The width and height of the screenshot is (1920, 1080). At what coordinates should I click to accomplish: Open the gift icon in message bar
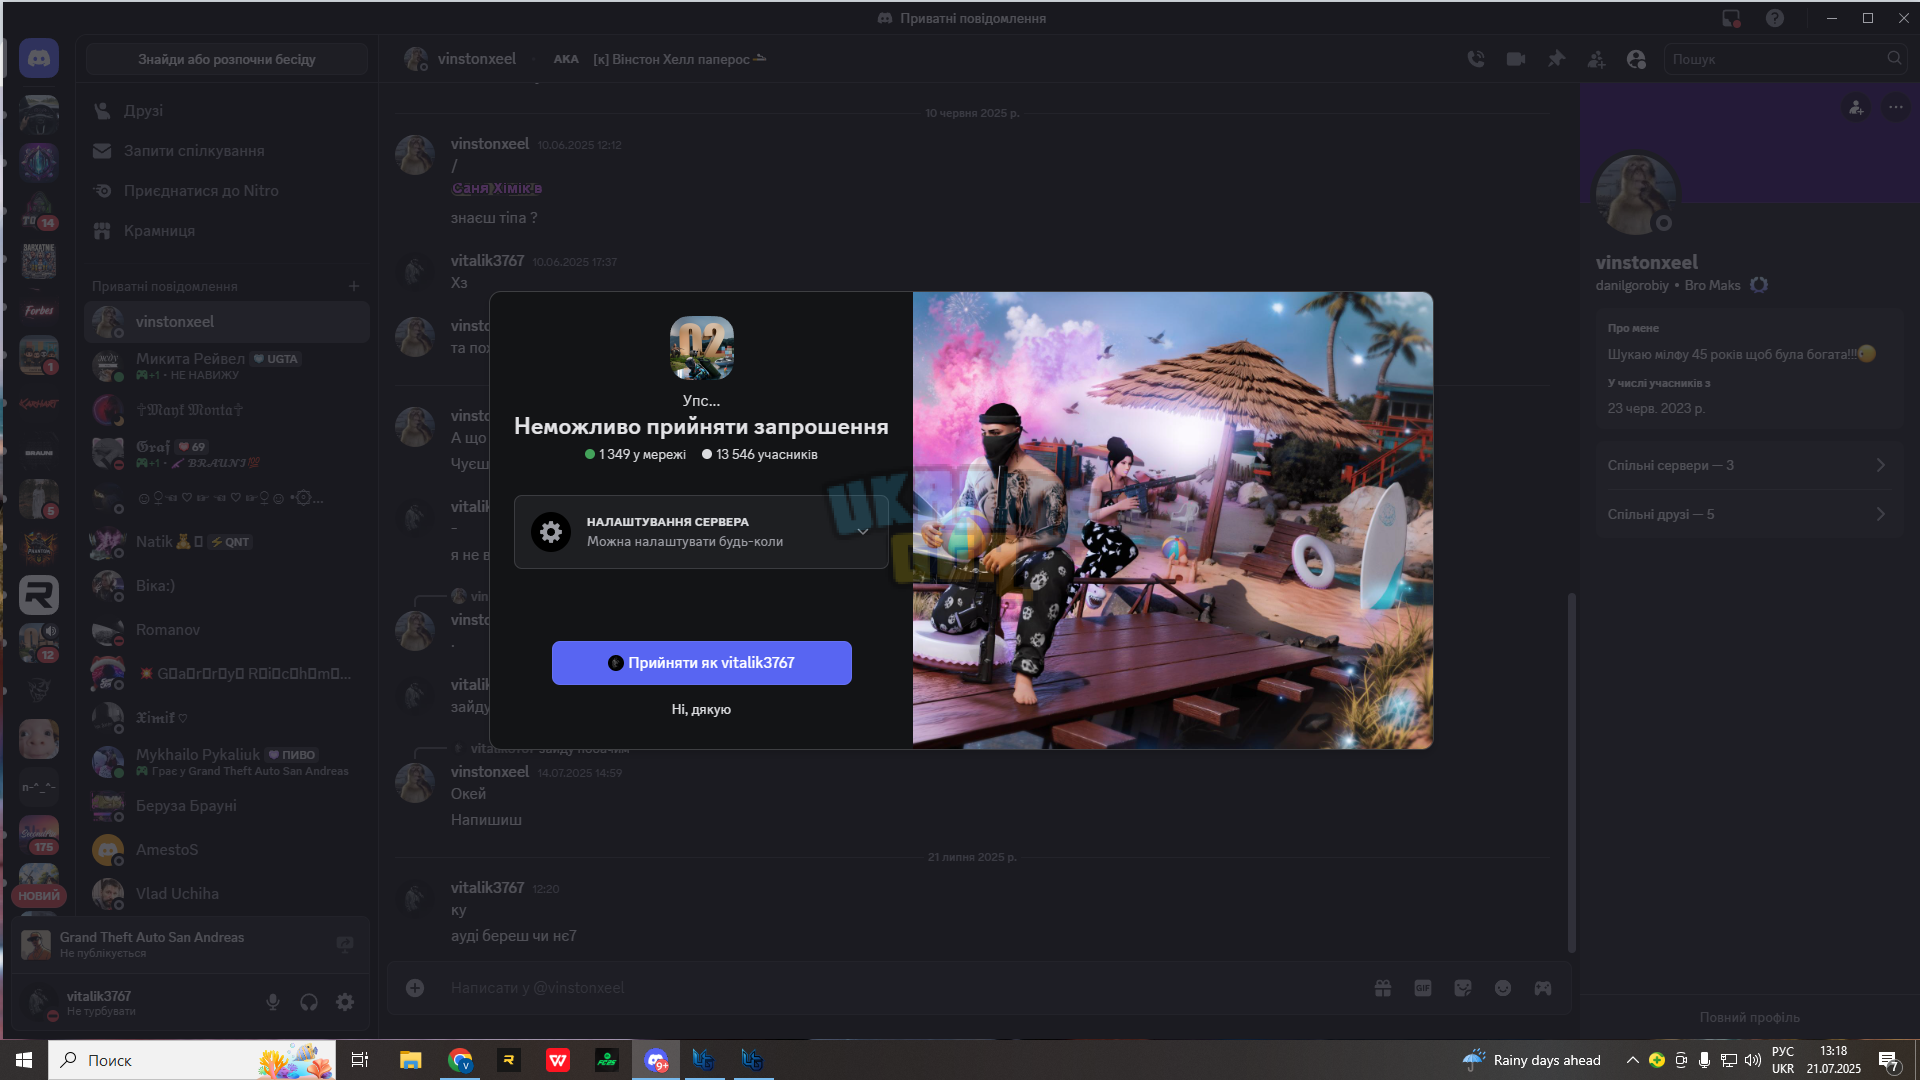(x=1383, y=988)
